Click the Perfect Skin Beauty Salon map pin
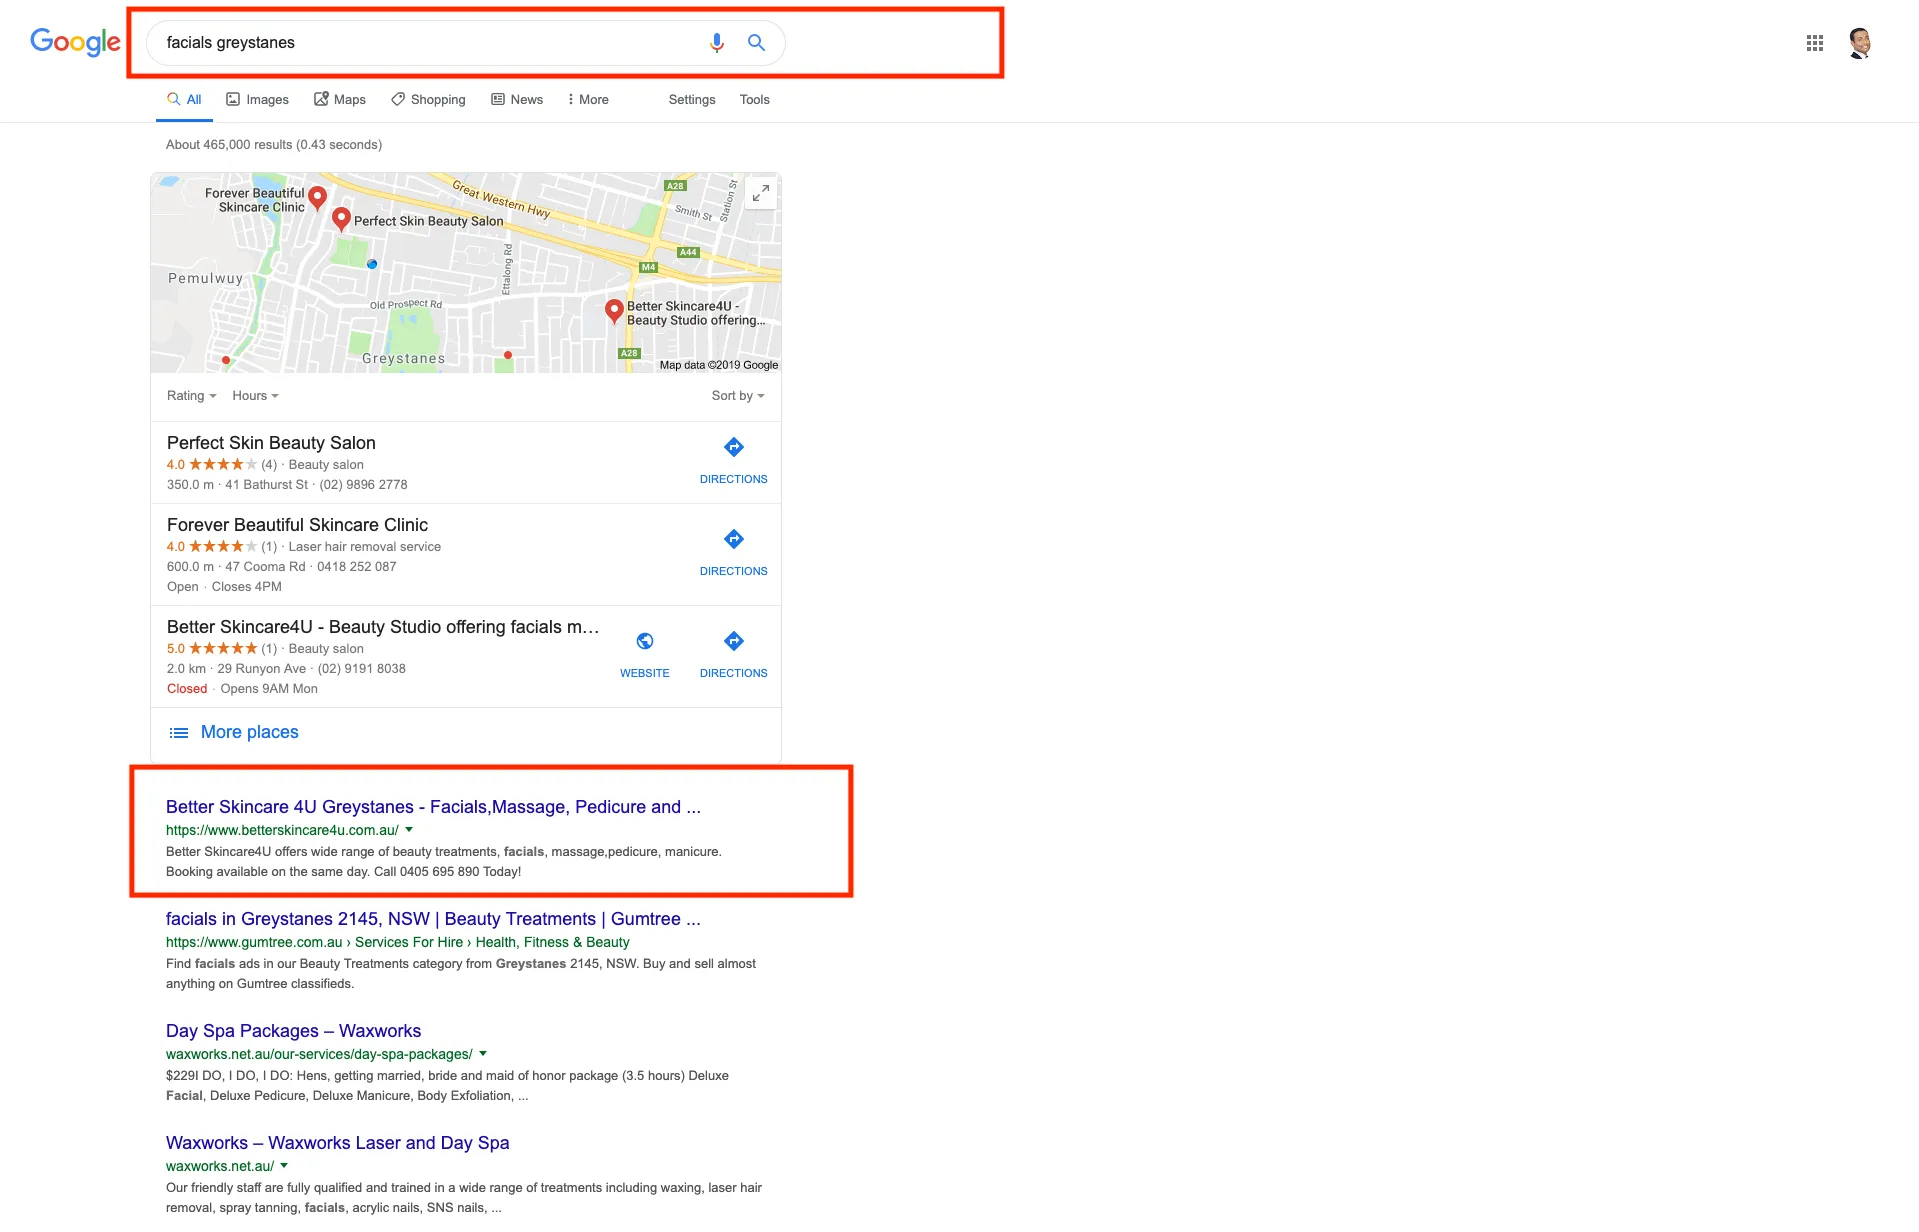Image resolution: width=1919 pixels, height=1232 pixels. [x=341, y=220]
